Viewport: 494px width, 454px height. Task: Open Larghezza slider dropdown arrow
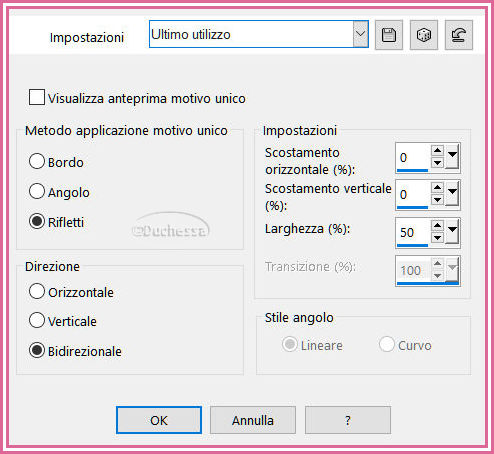pos(452,230)
